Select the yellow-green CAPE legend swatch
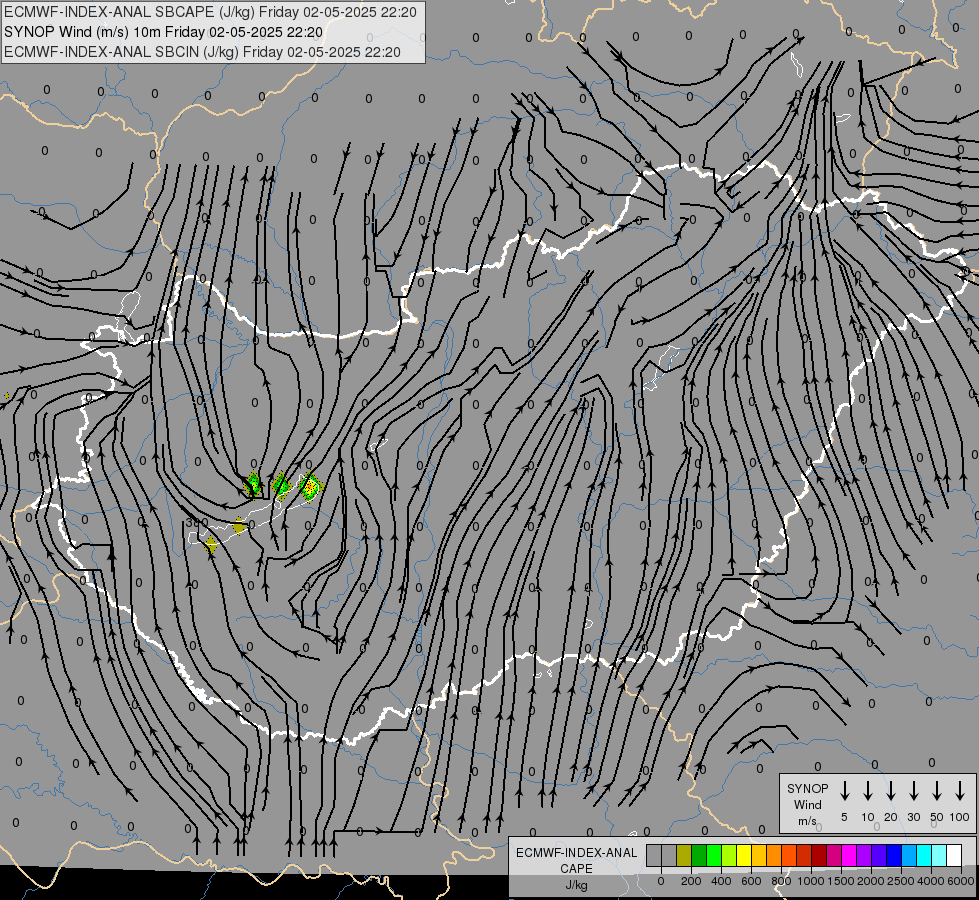Viewport: 979px width, 900px height. (729, 856)
